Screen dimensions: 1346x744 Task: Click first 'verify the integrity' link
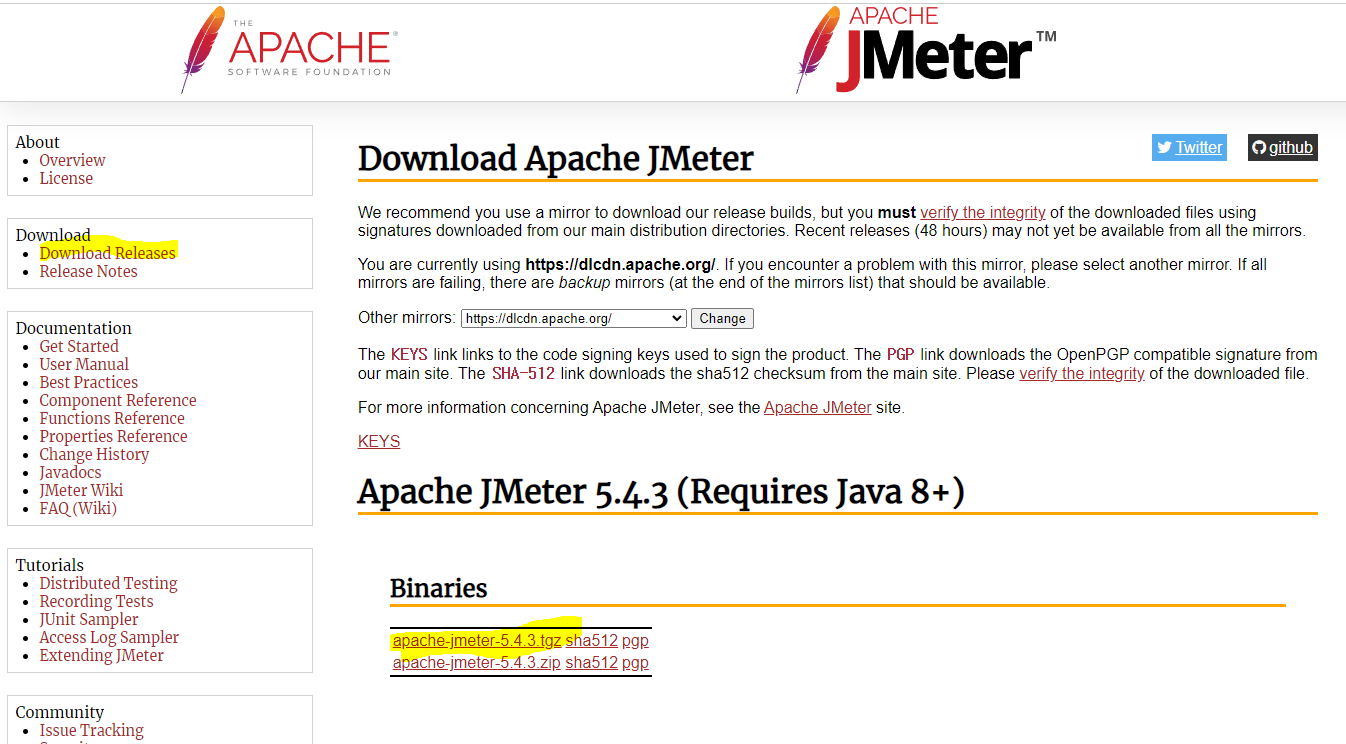(983, 212)
